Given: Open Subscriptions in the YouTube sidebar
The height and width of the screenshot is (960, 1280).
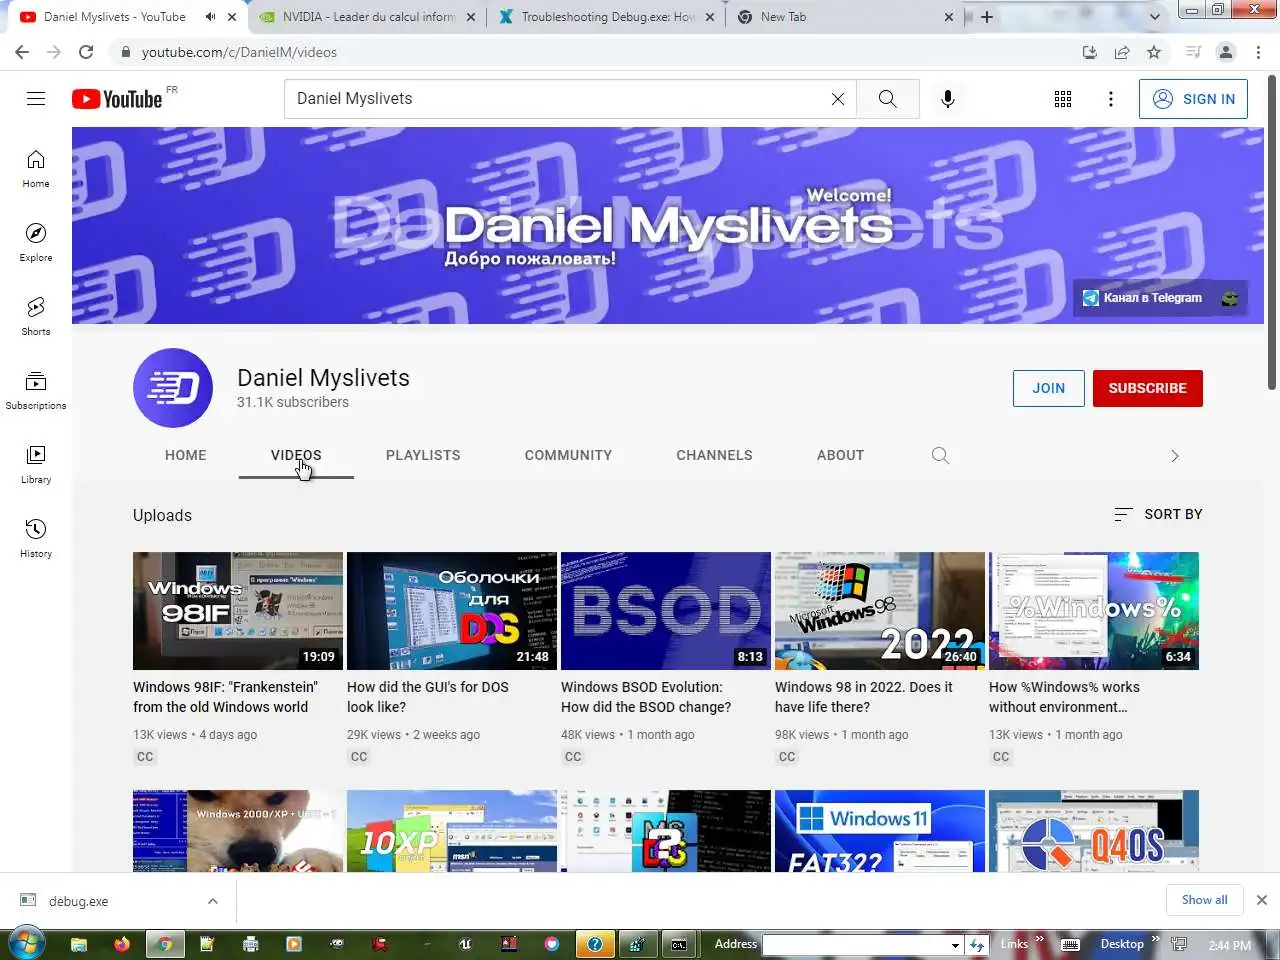Looking at the screenshot, I should pos(36,391).
